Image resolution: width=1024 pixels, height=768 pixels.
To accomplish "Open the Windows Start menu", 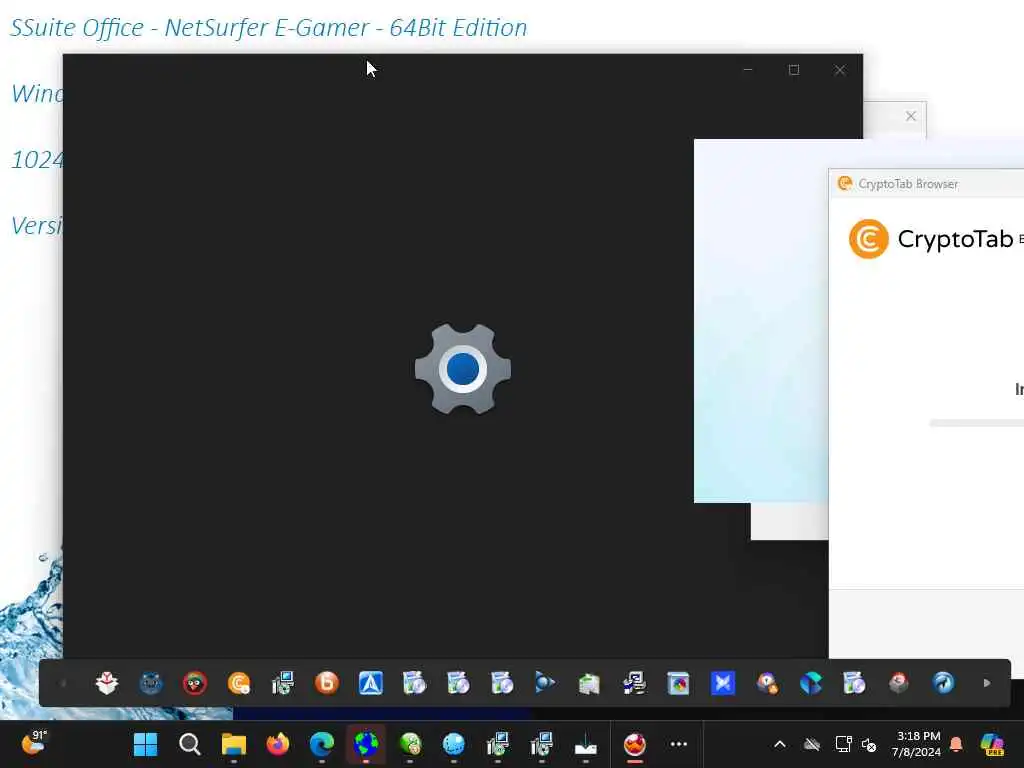I will tap(145, 744).
